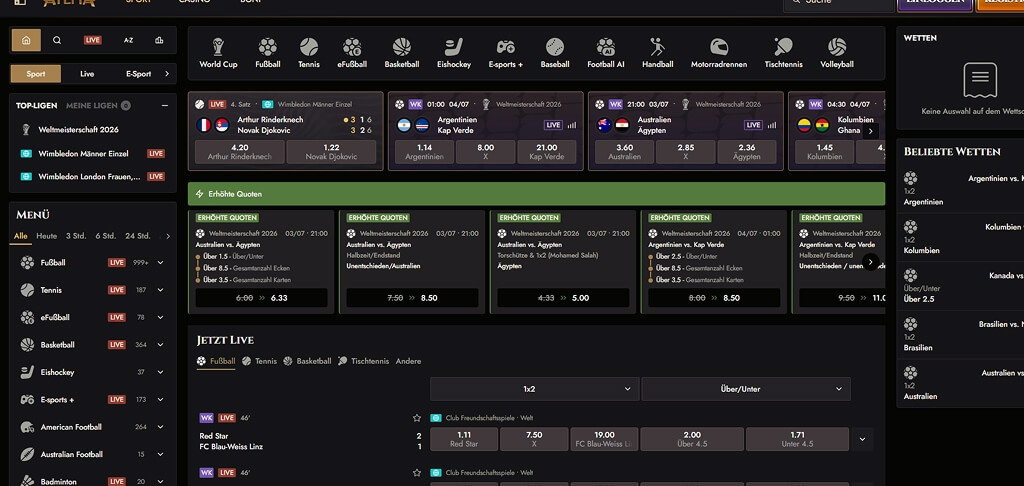Filter the menu by 24 Std.
Image resolution: width=1024 pixels, height=486 pixels.
pyautogui.click(x=138, y=236)
